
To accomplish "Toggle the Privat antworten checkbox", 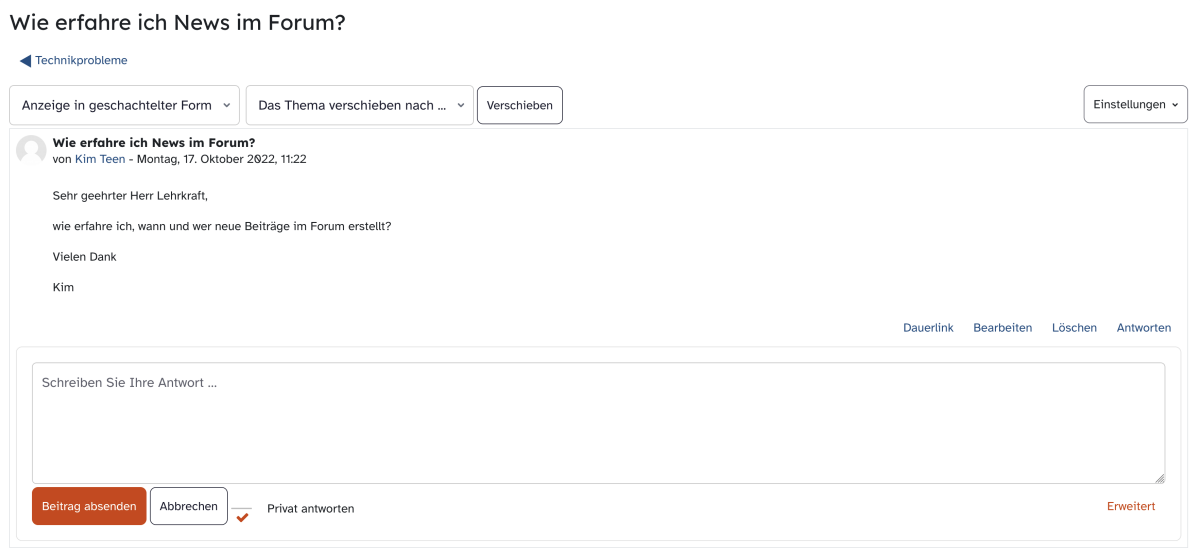I will click(242, 516).
